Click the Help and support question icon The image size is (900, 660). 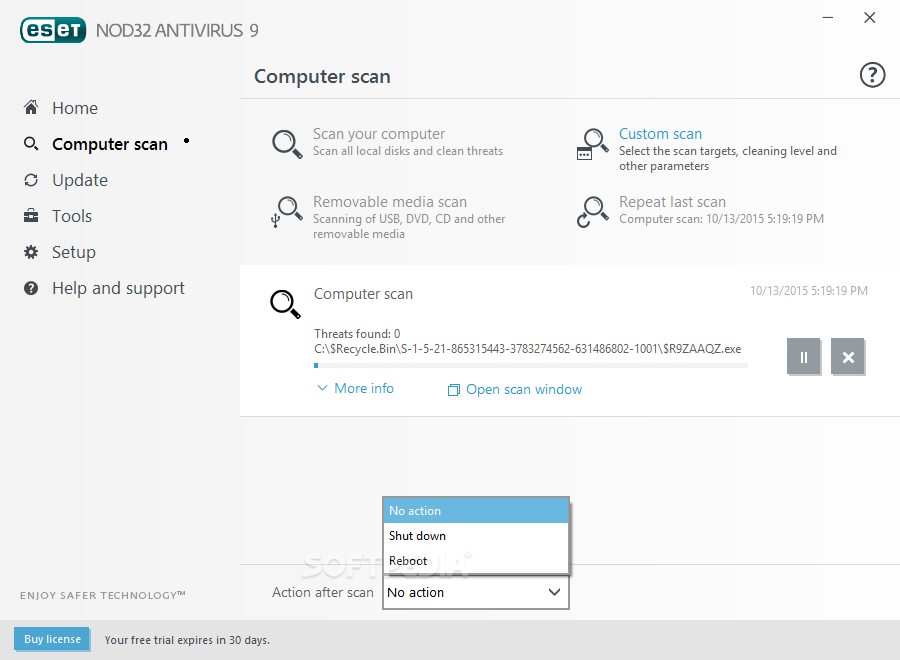pyautogui.click(x=31, y=288)
